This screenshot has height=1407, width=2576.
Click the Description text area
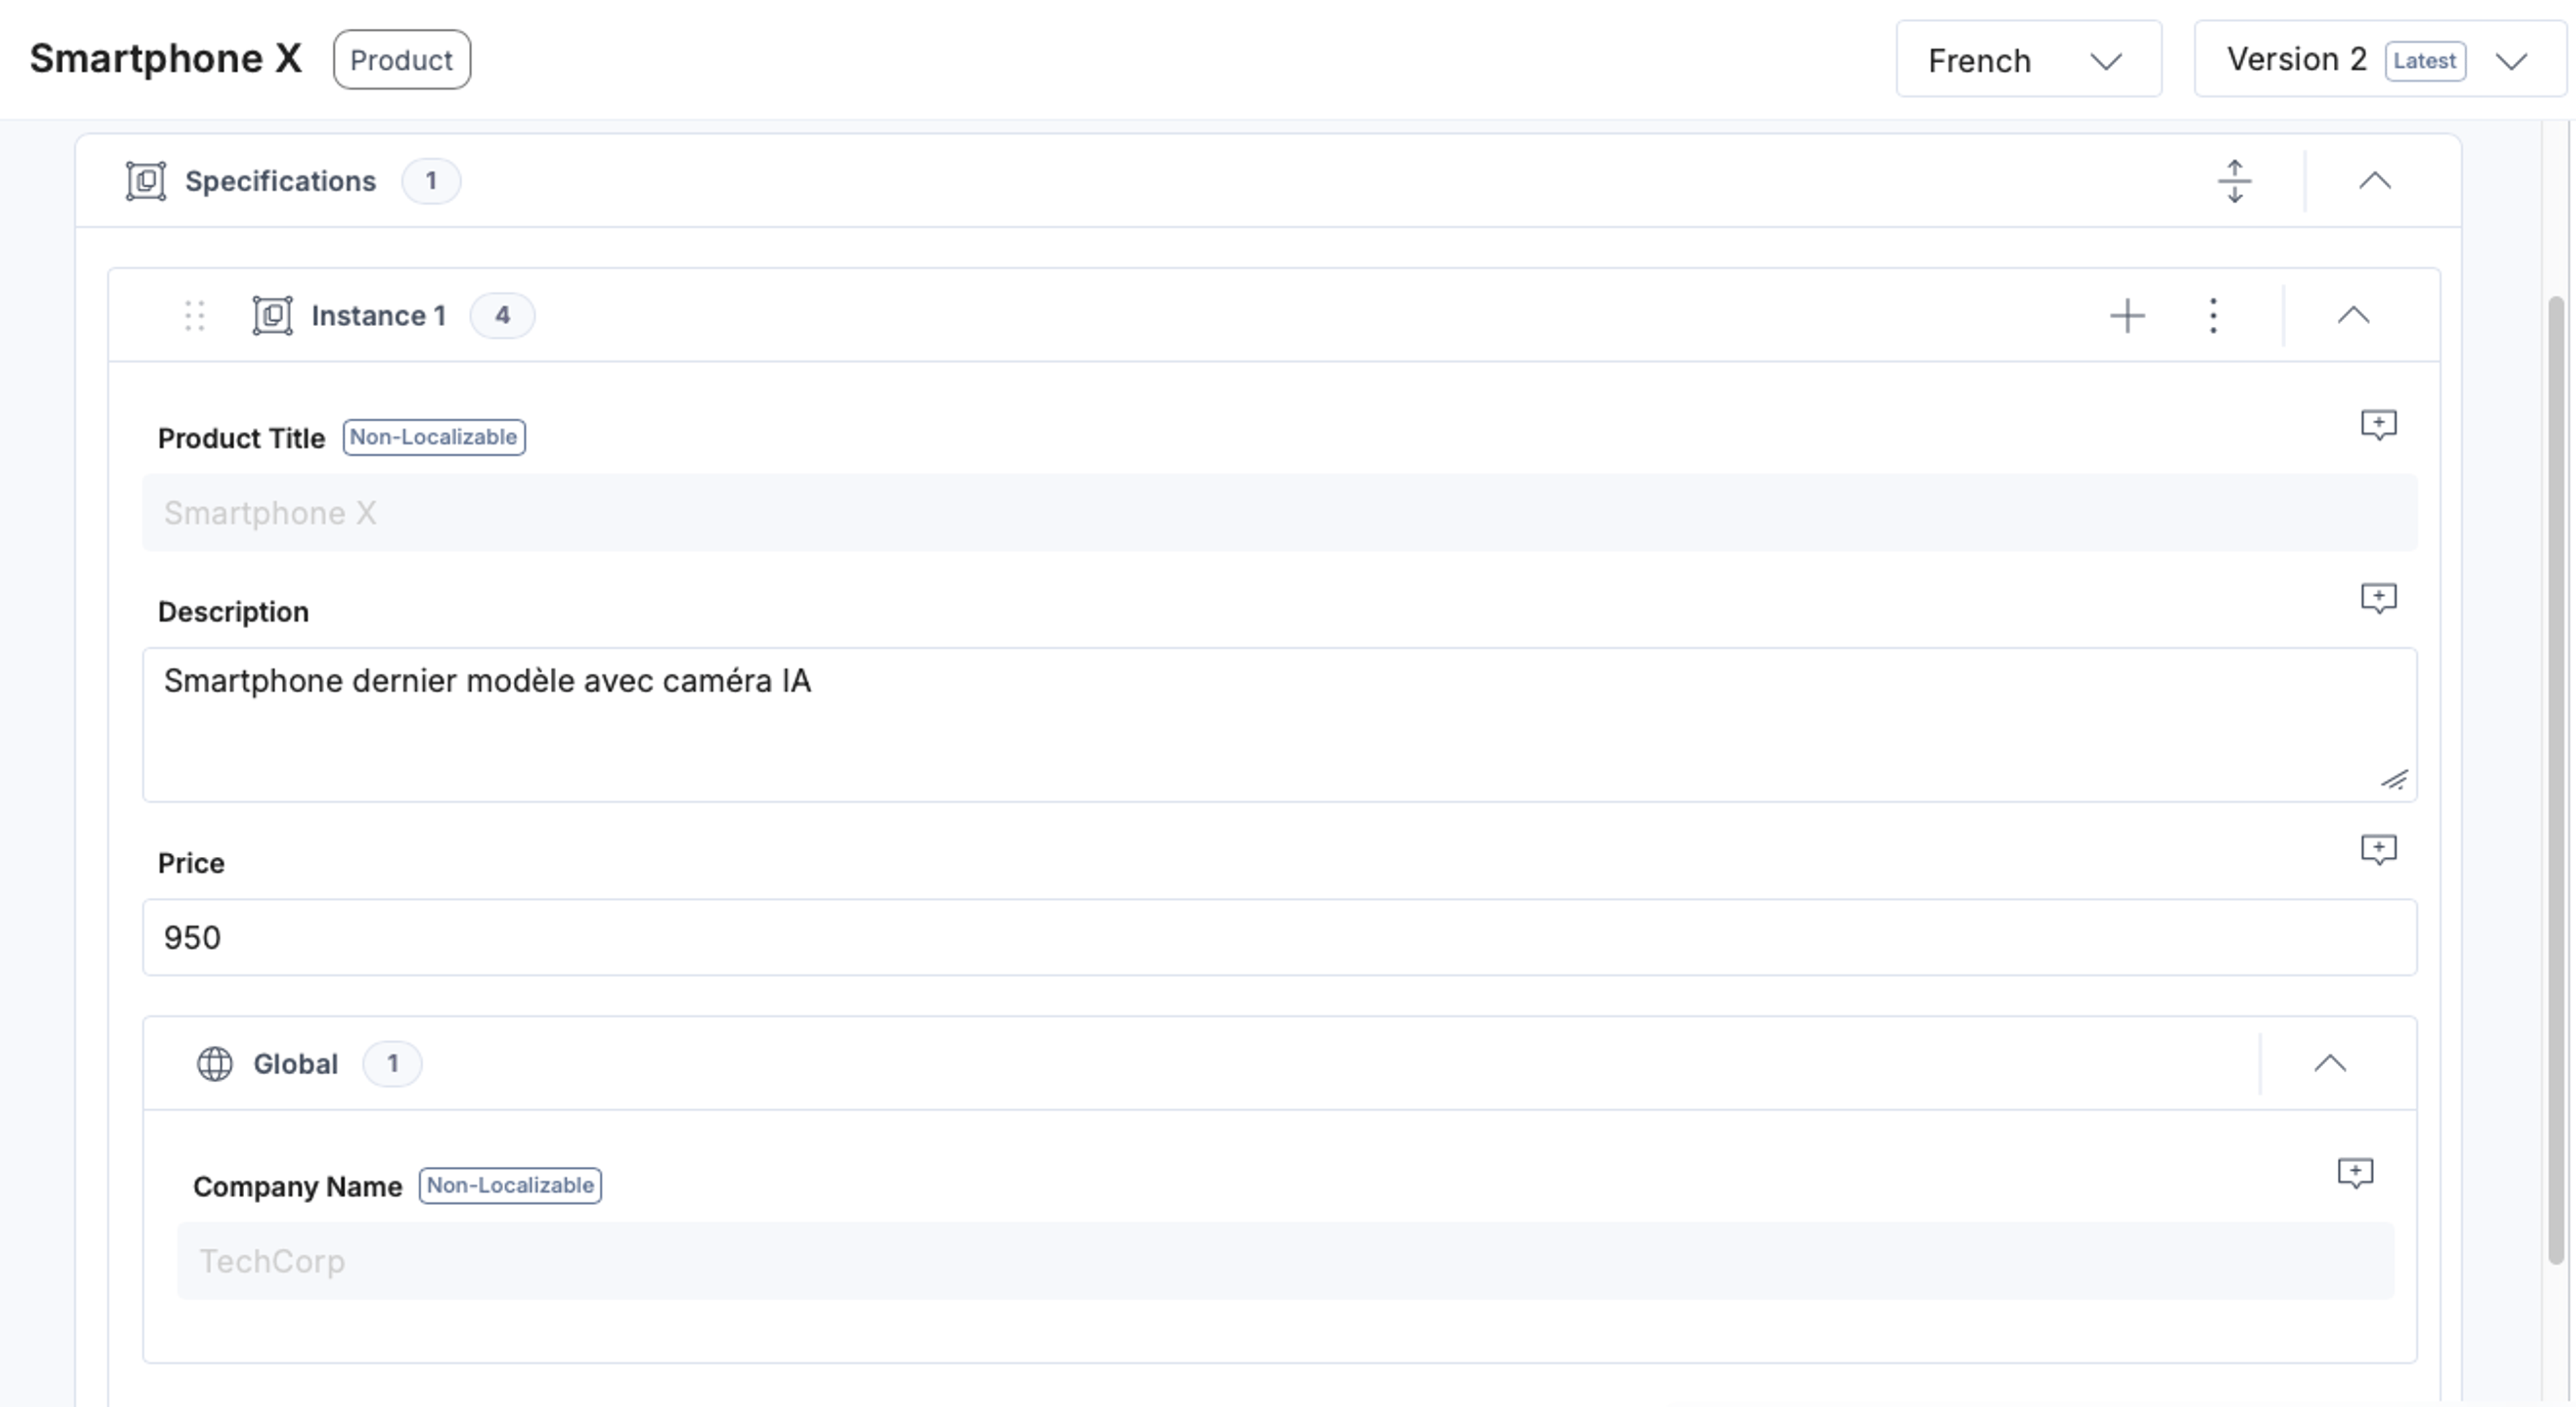coord(1279,725)
